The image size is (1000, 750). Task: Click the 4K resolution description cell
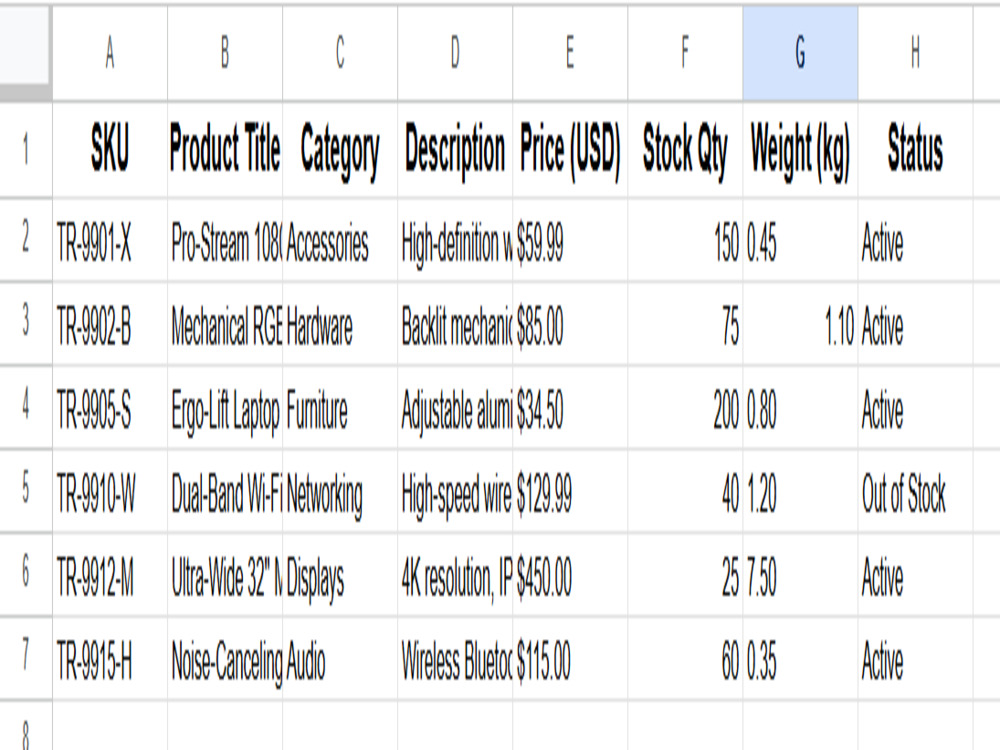[x=455, y=575]
